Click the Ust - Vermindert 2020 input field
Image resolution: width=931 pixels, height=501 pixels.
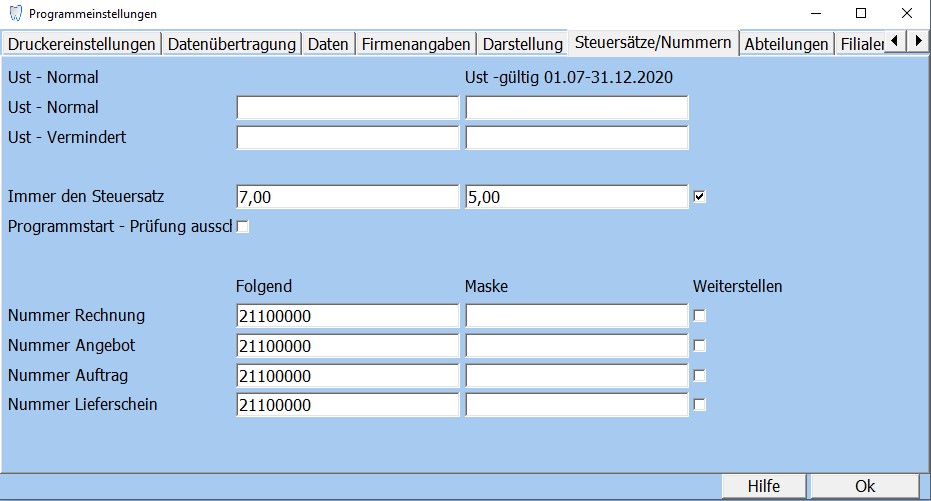pos(576,138)
